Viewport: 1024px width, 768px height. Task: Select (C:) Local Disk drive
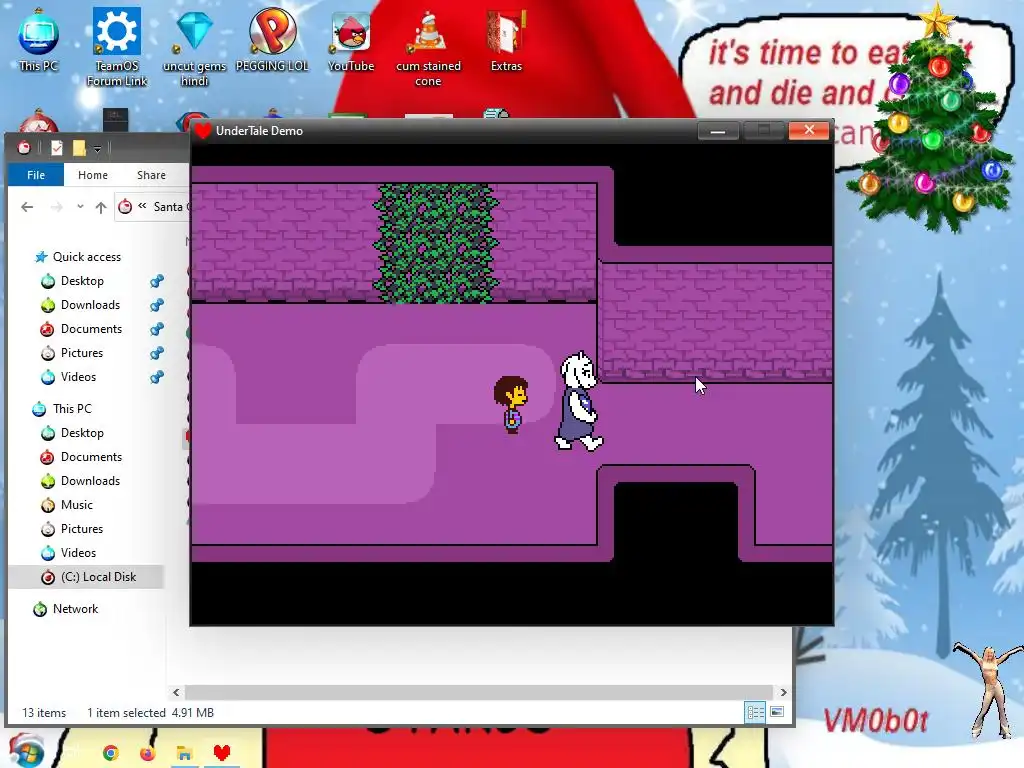click(86, 577)
